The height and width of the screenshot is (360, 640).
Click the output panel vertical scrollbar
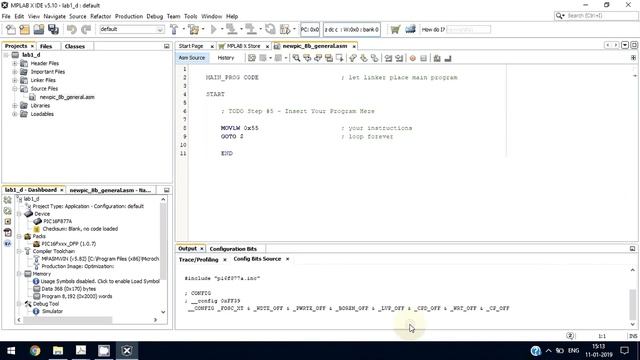[632, 304]
